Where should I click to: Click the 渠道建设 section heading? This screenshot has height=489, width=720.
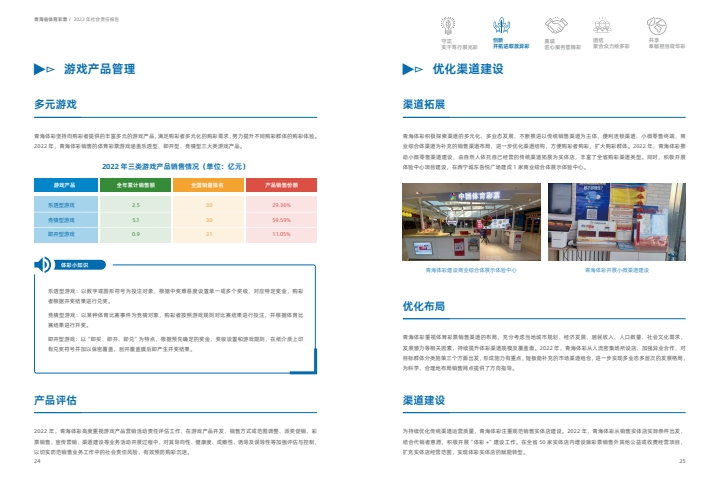(x=424, y=400)
